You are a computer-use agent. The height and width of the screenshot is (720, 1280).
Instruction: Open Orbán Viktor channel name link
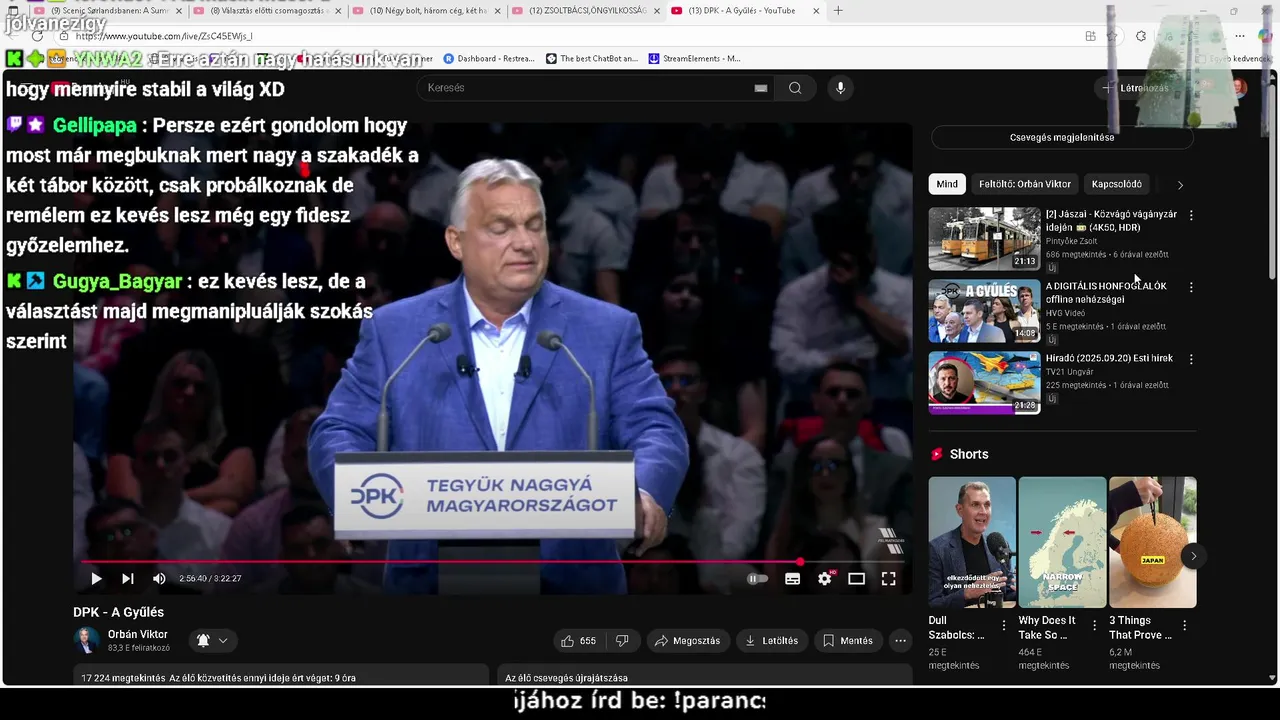(x=138, y=635)
